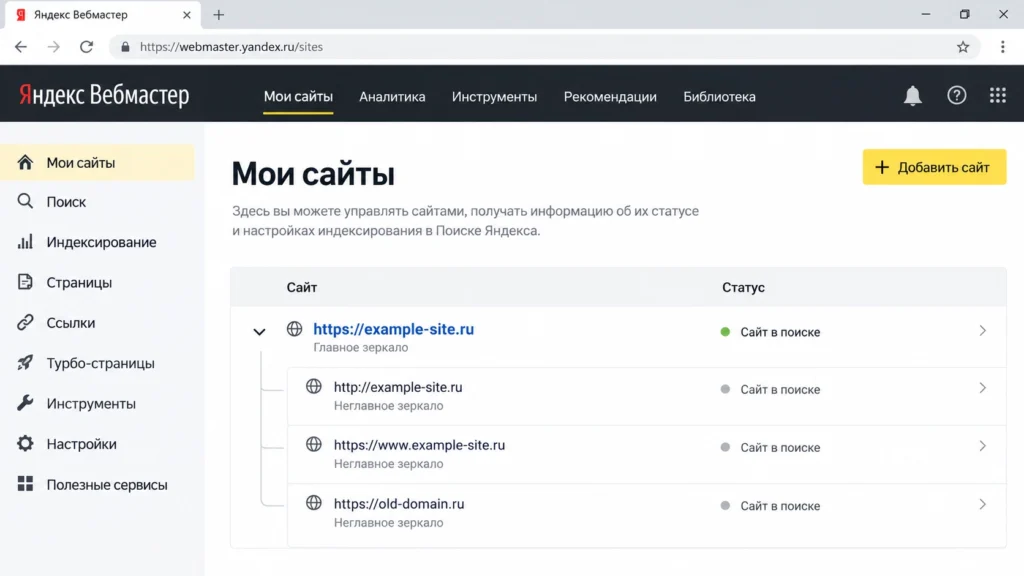Viewport: 1024px width, 576px height.
Task: Bookmark this page with star icon
Action: coord(963,47)
